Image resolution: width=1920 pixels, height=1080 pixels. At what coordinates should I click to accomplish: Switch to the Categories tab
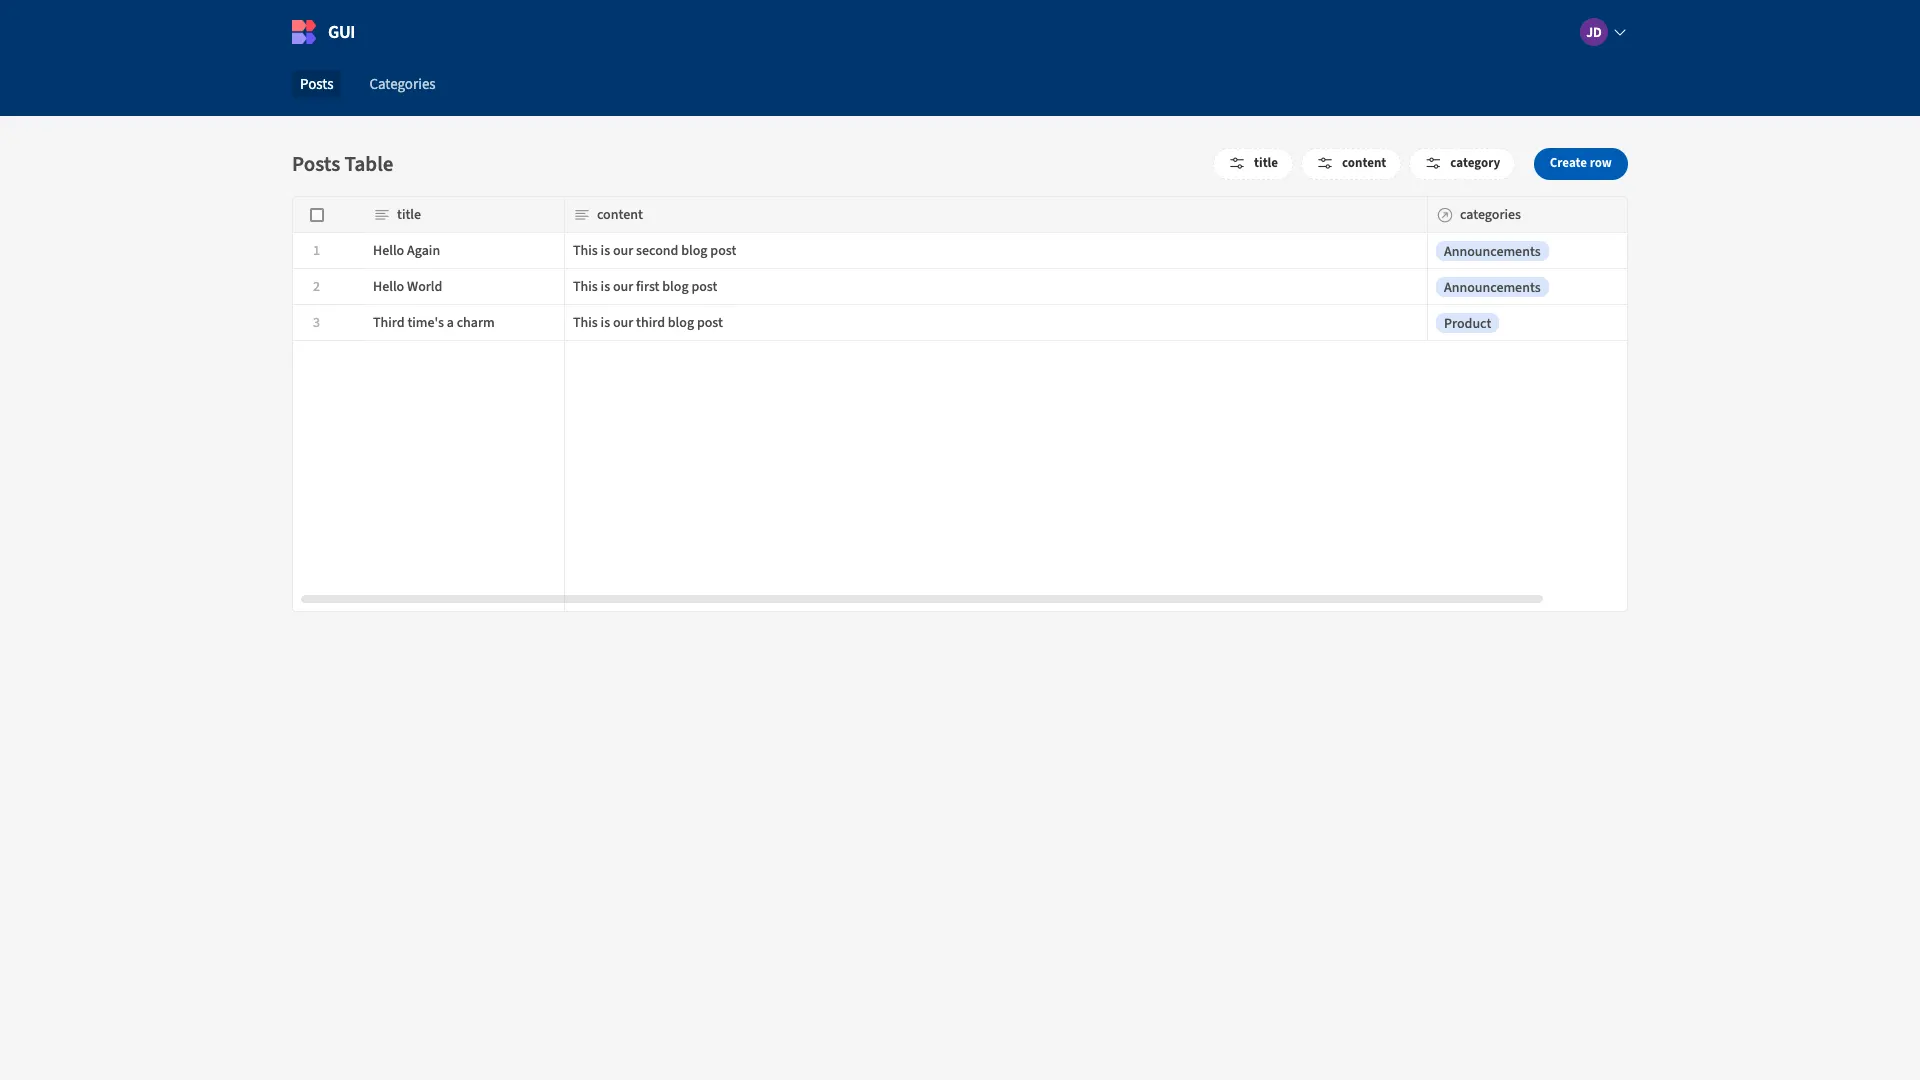402,84
